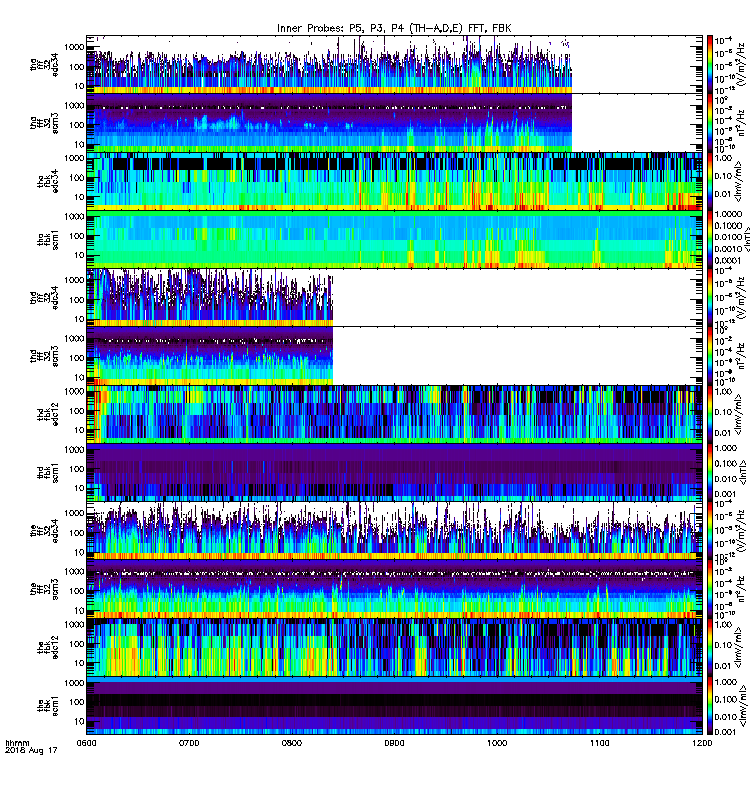Click the color bar beside tha fff edc34 panel
The width and height of the screenshot is (750, 800).
pyautogui.click(x=709, y=64)
